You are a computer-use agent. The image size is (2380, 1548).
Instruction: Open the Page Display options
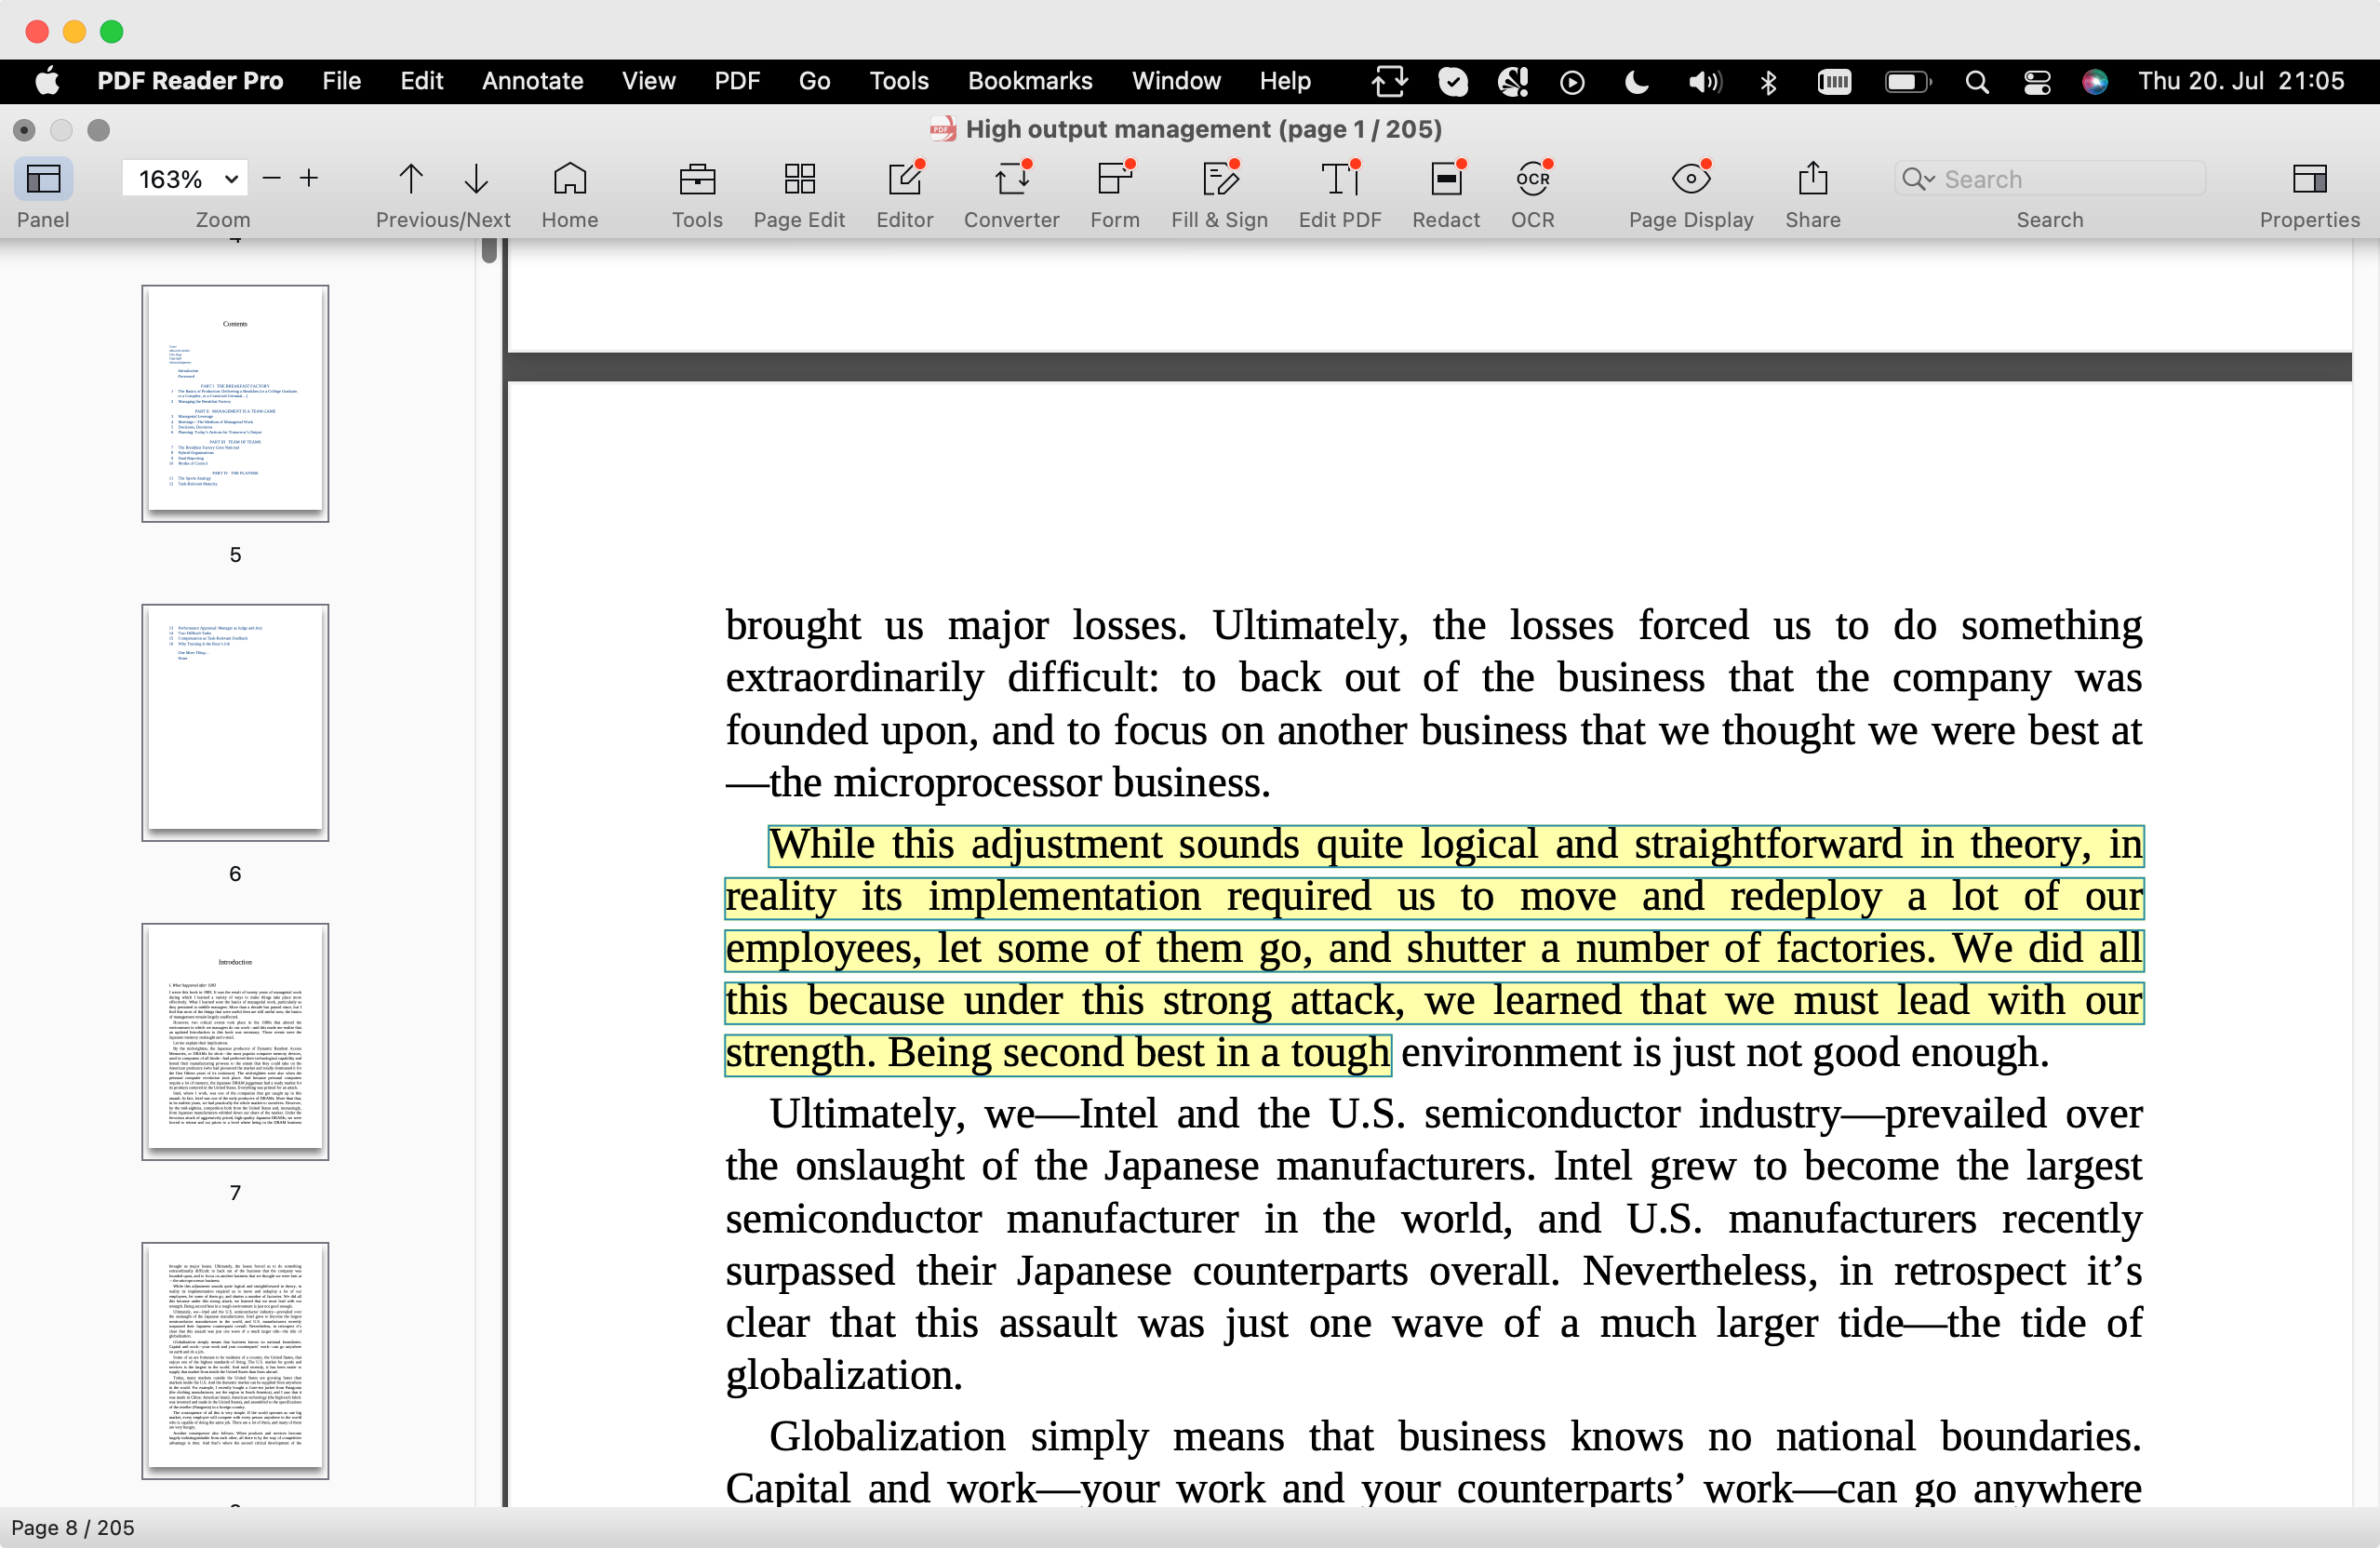click(x=1690, y=180)
